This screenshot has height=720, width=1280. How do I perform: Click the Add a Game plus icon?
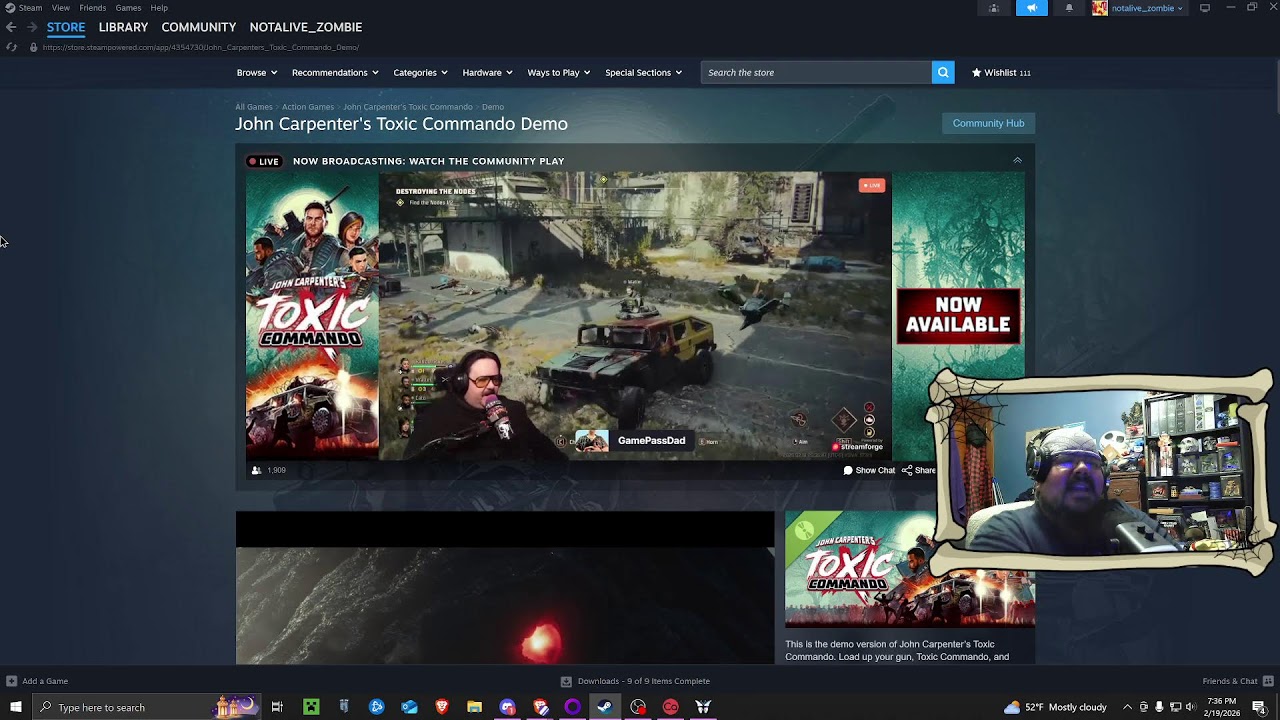pyautogui.click(x=12, y=681)
